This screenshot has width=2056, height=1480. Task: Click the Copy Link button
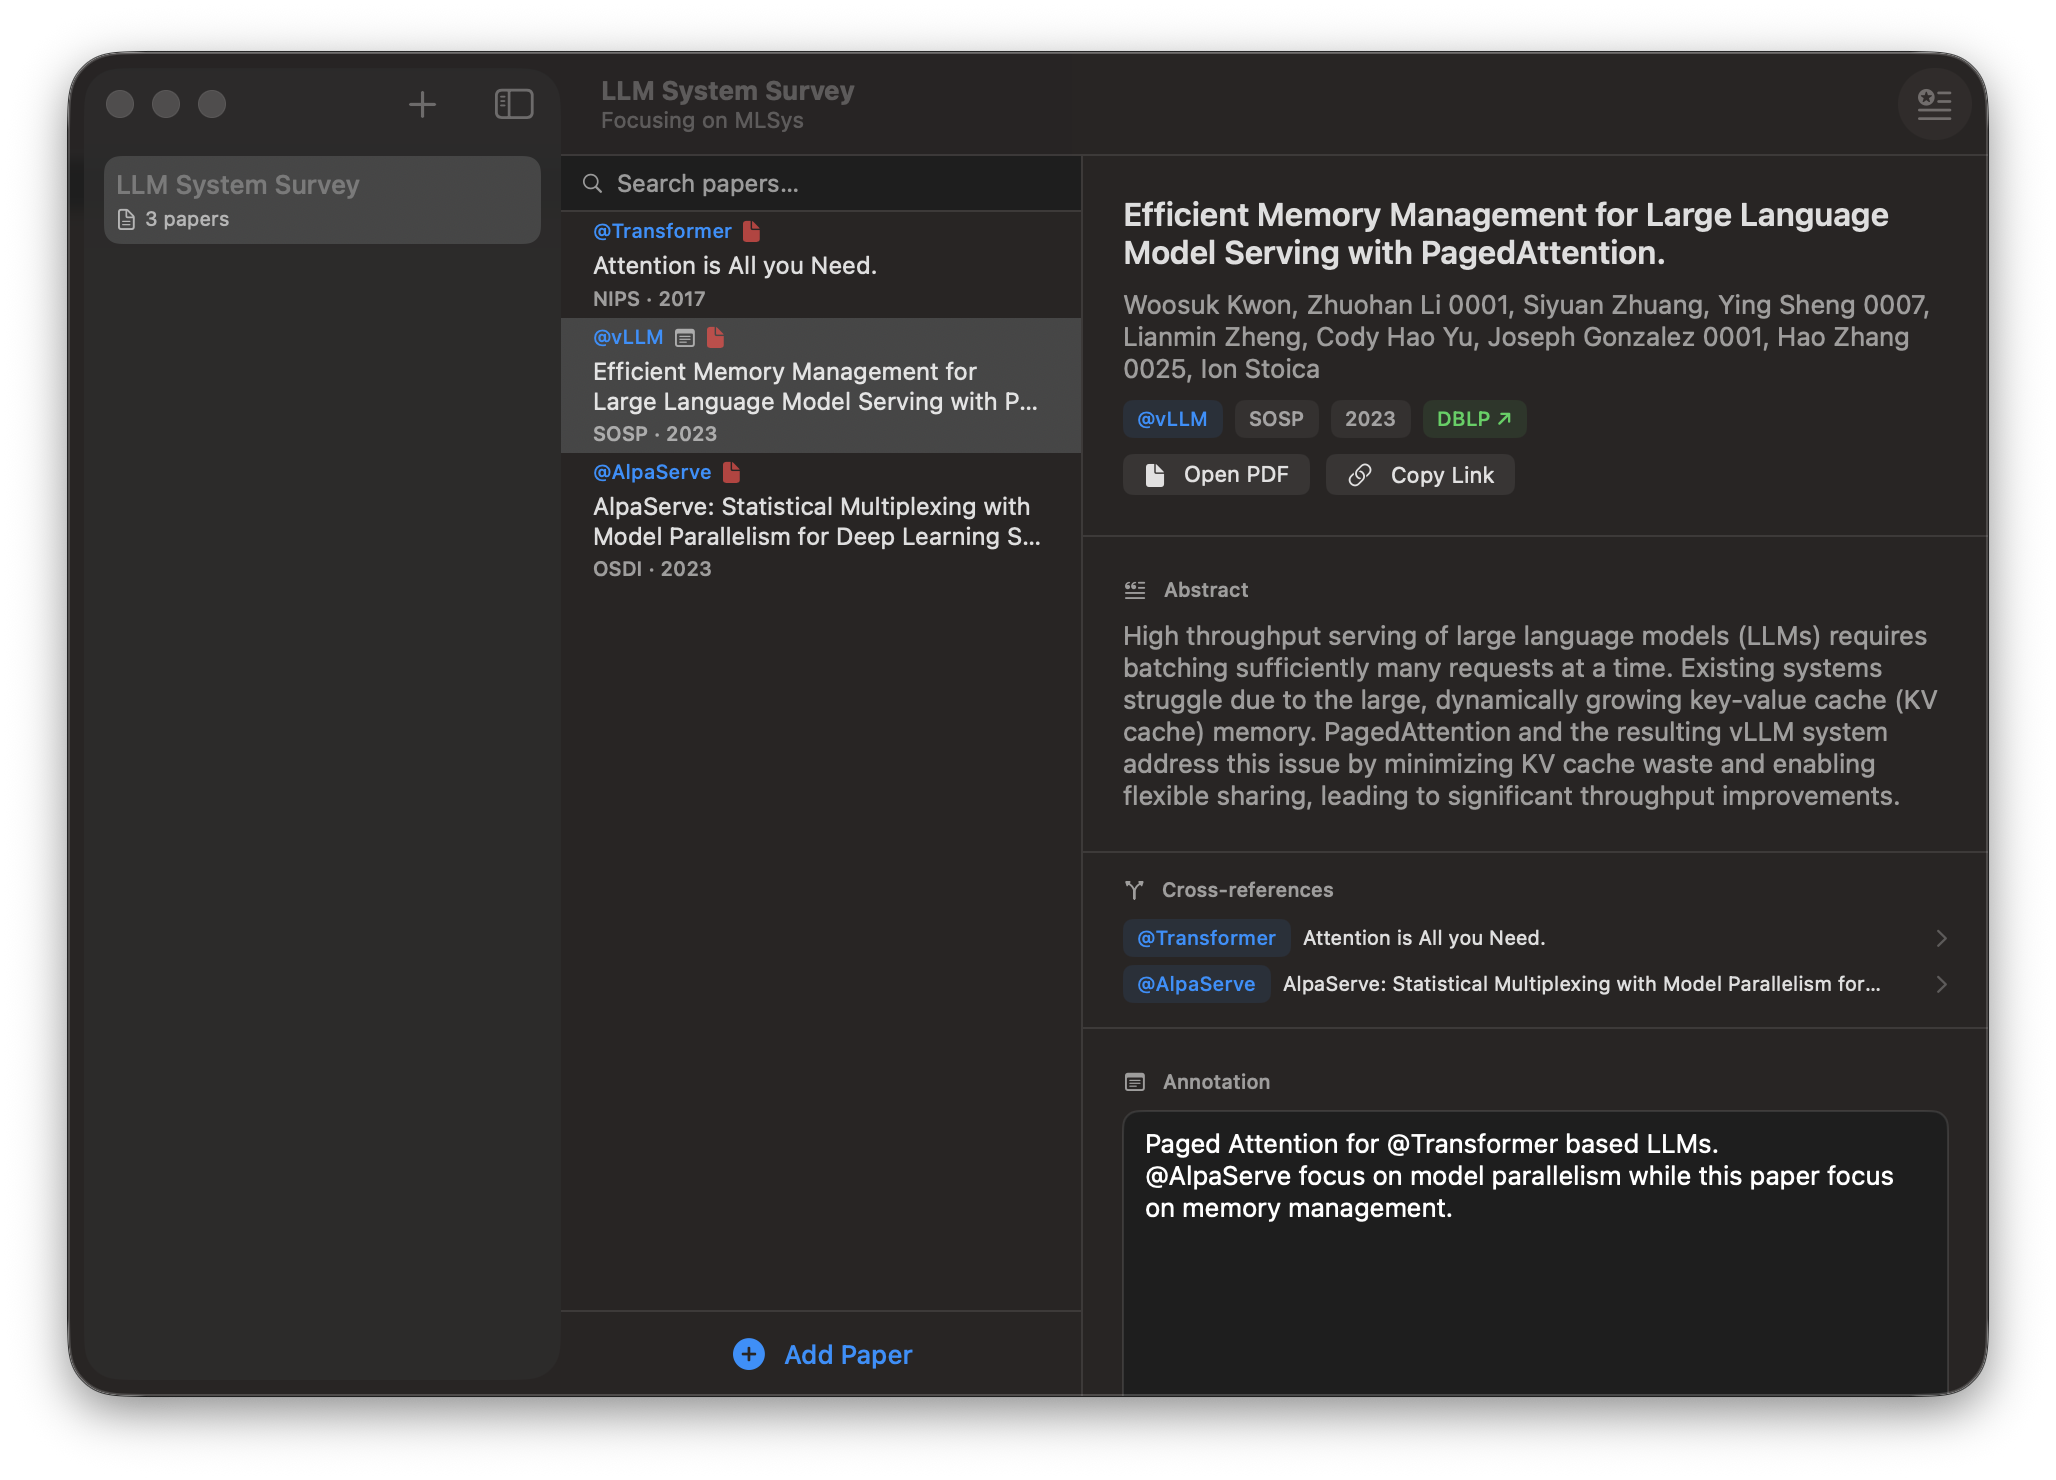tap(1419, 474)
